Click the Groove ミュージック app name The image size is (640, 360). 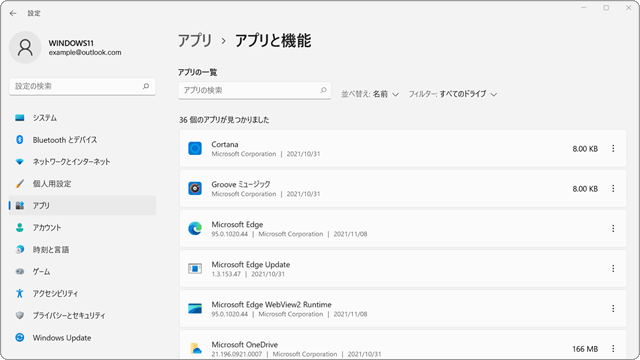241,184
